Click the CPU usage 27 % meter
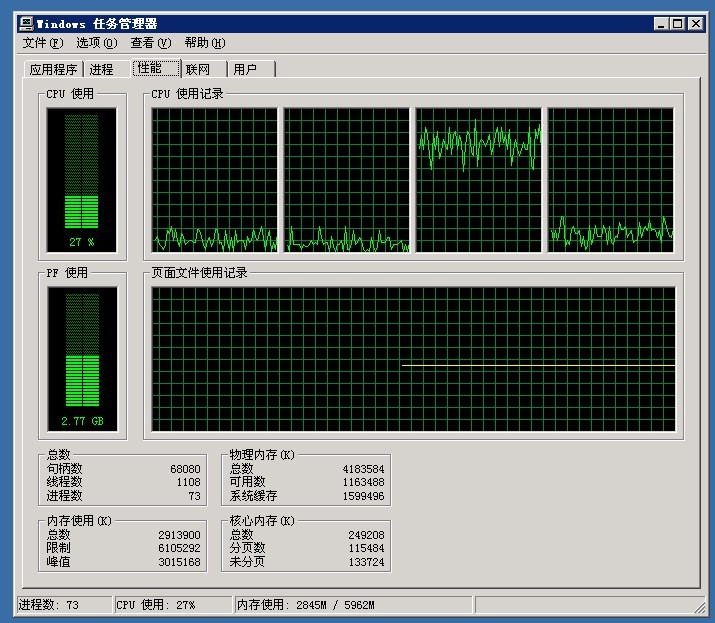 [x=82, y=180]
